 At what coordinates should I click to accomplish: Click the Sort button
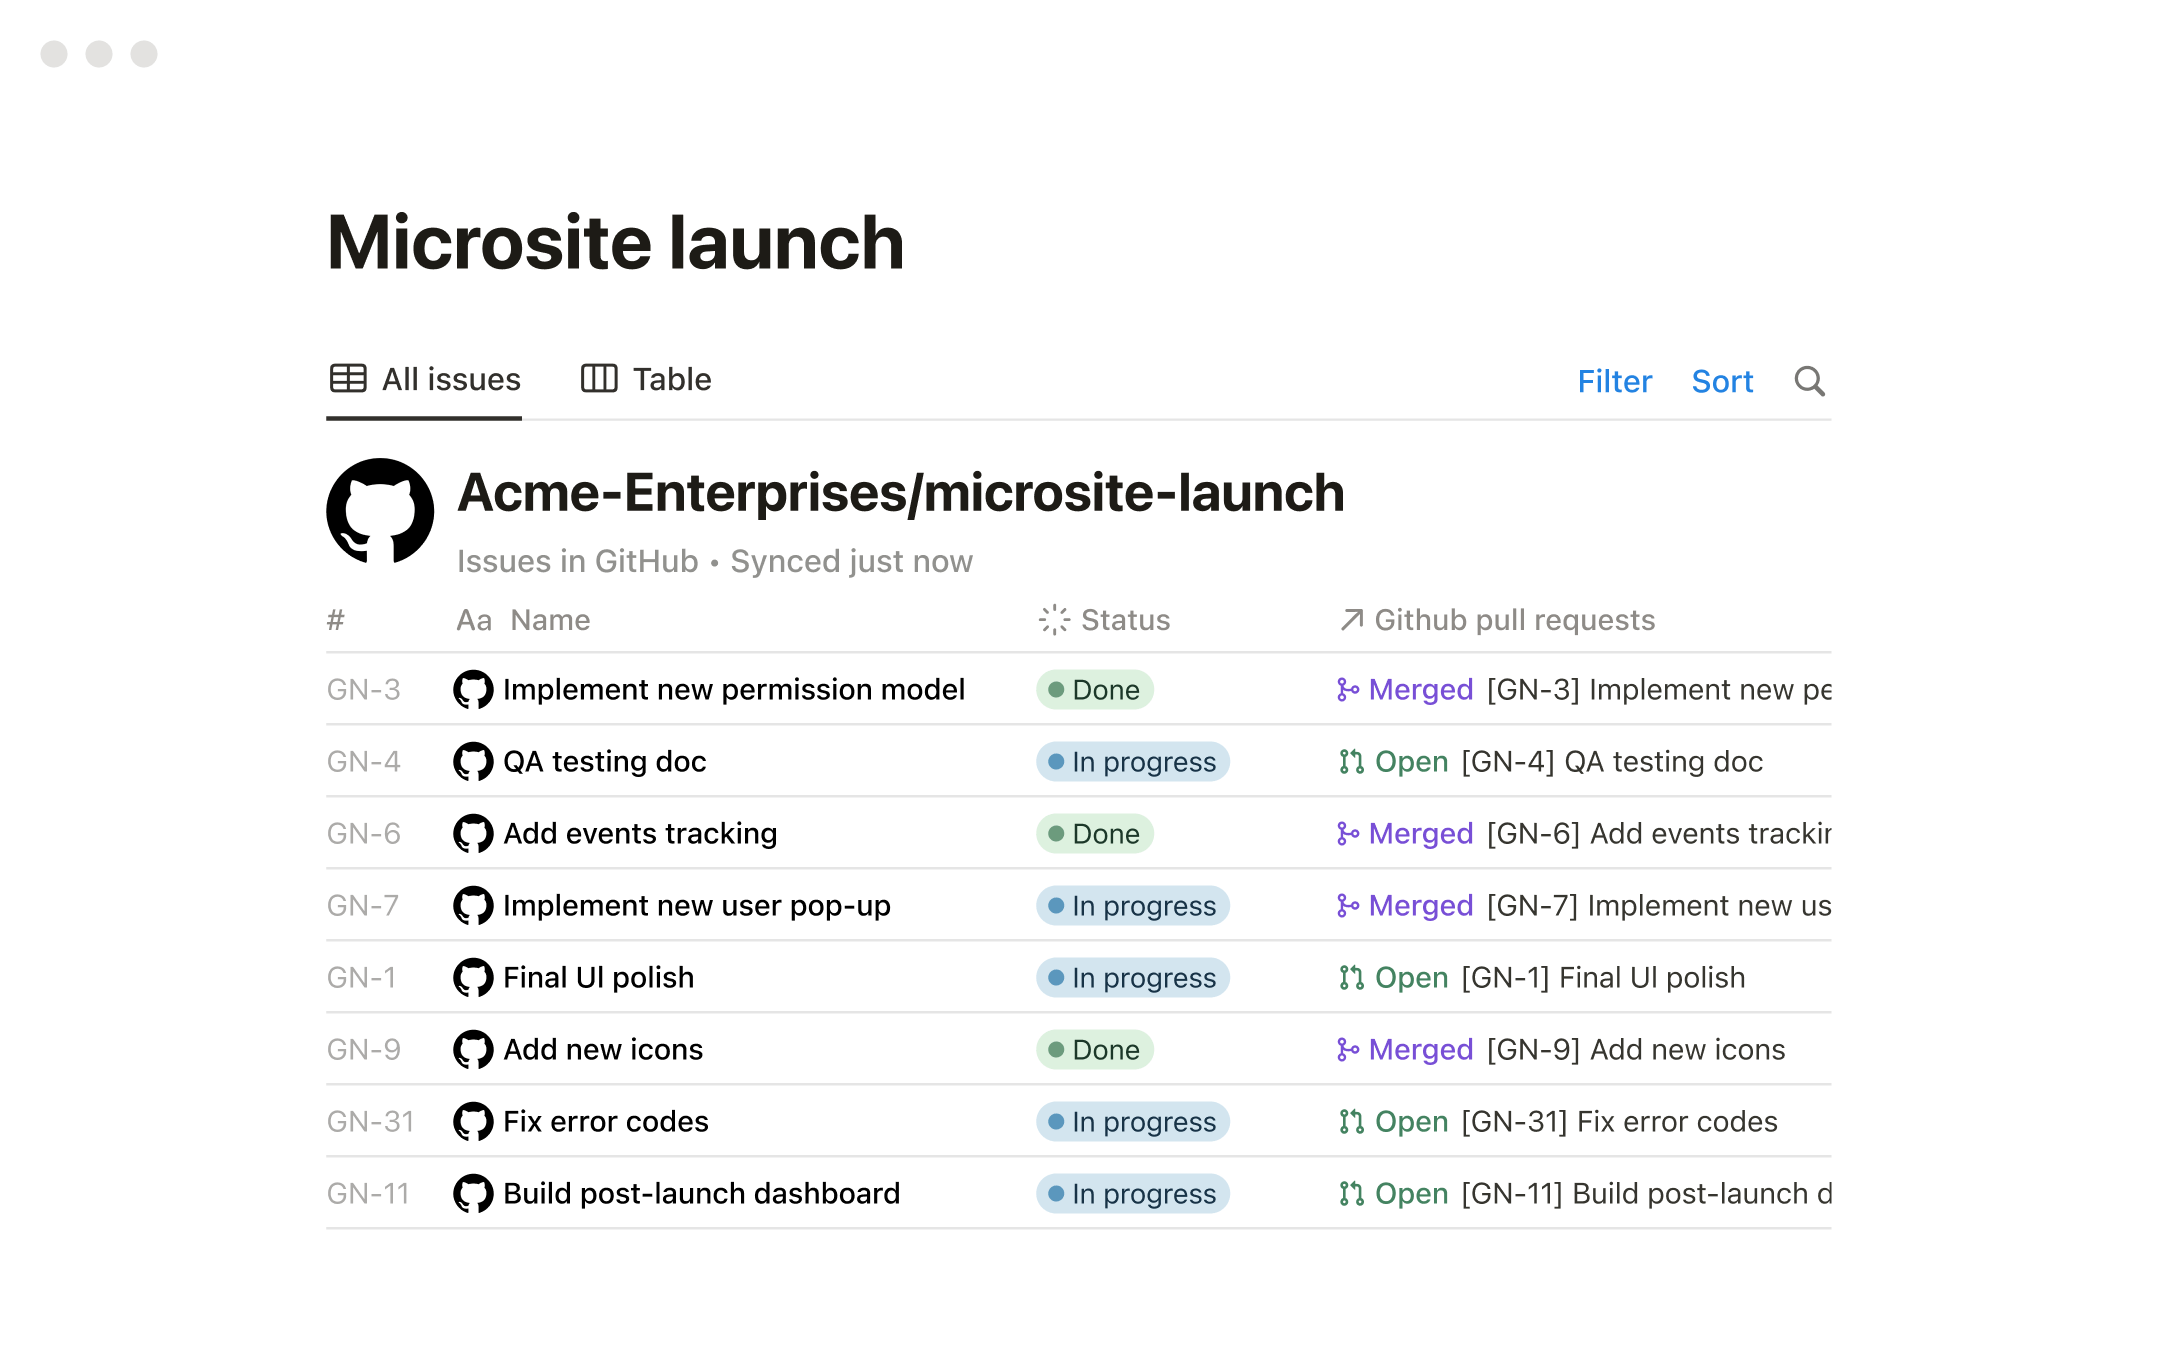[1722, 381]
